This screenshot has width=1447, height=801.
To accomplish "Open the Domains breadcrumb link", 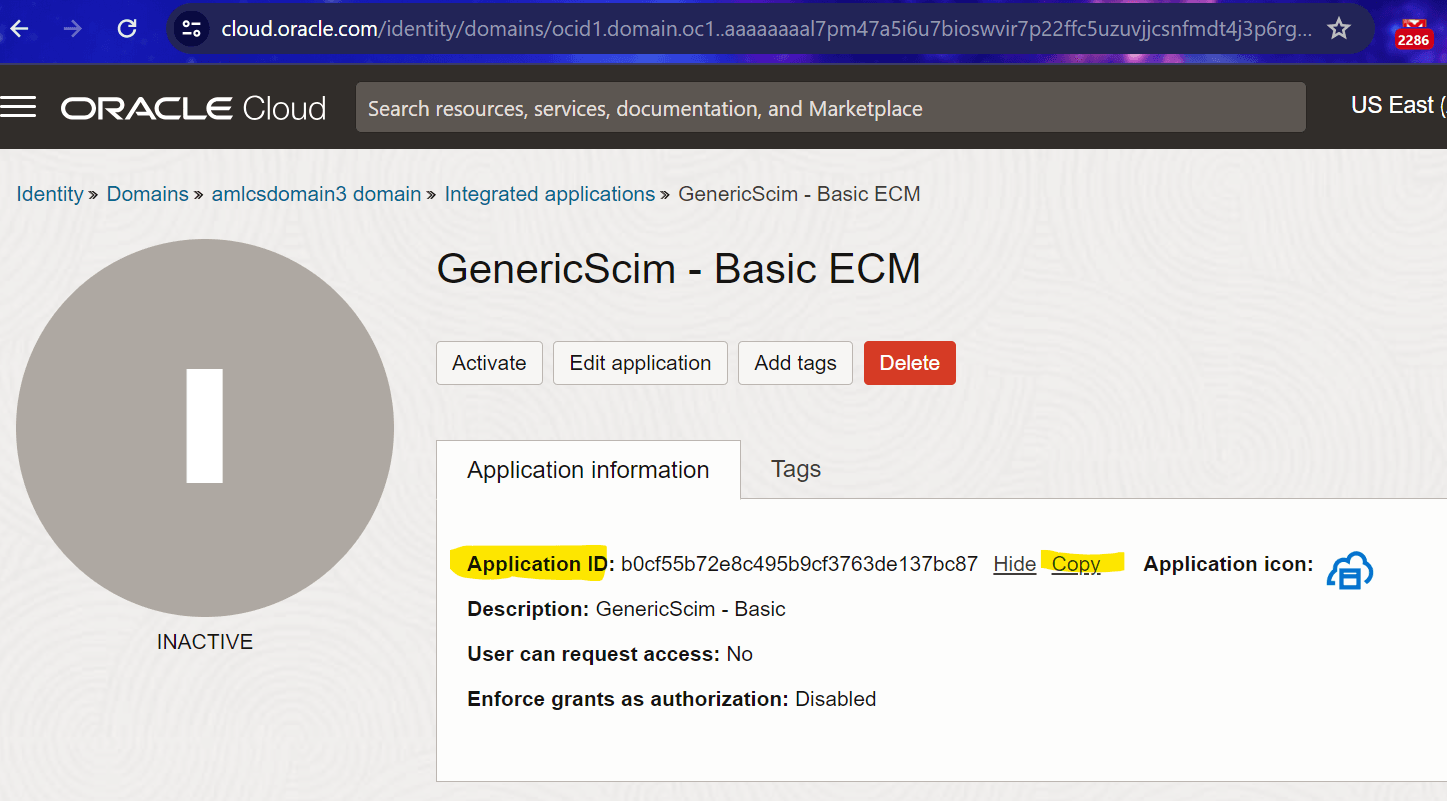I will (x=148, y=194).
